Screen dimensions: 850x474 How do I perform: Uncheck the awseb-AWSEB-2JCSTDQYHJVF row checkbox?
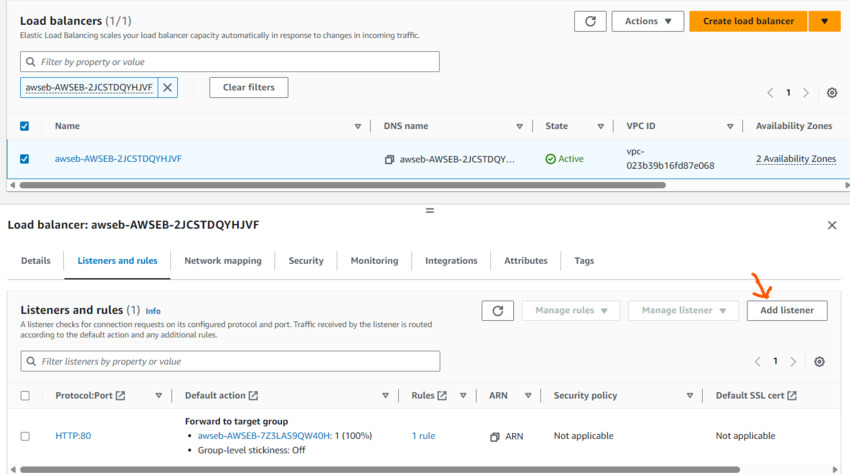coord(24,159)
